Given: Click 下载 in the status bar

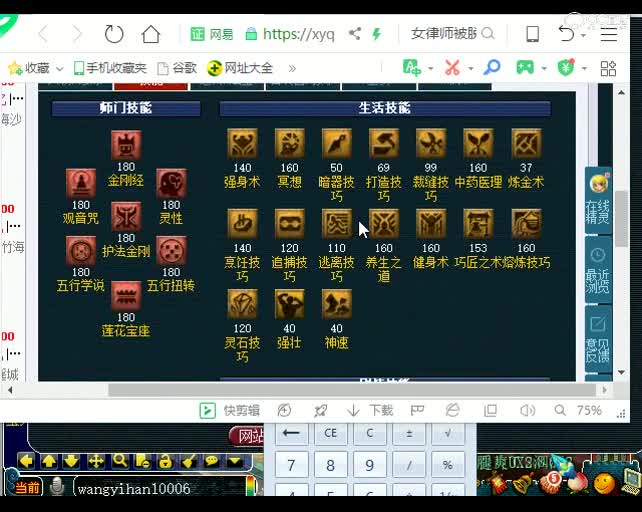Looking at the screenshot, I should pos(370,410).
